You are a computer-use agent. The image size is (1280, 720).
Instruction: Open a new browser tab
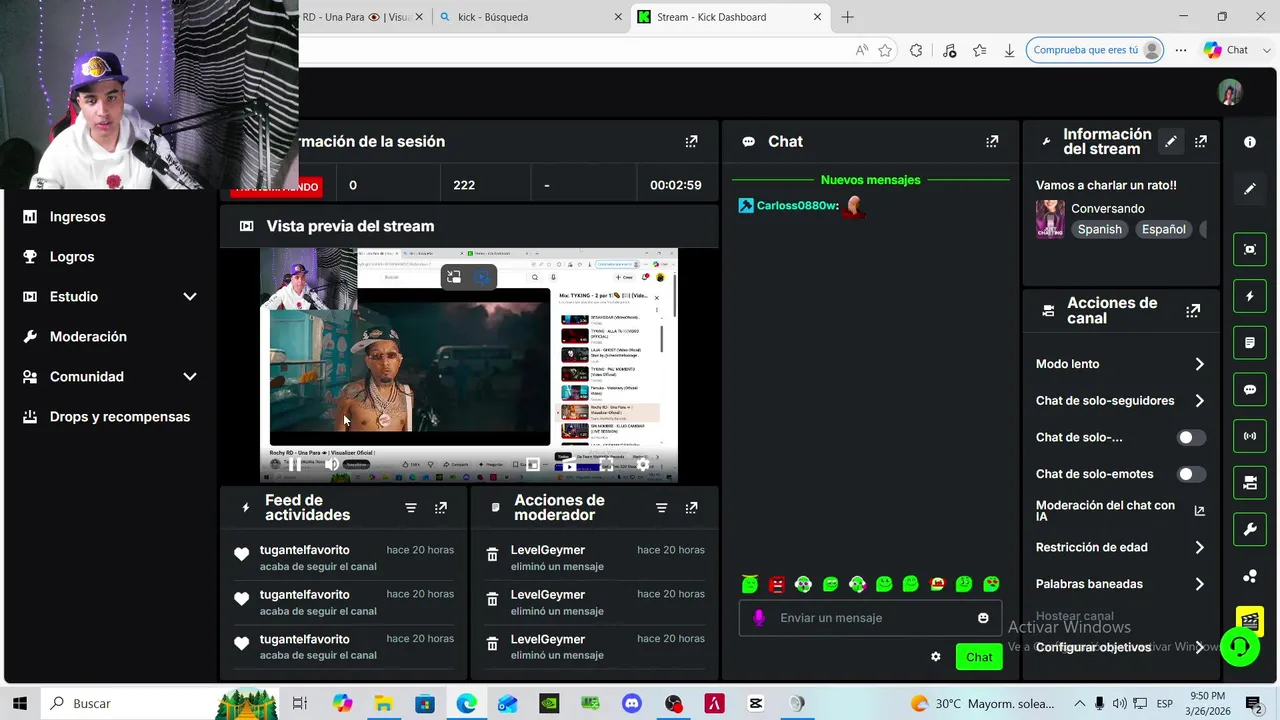tap(847, 17)
